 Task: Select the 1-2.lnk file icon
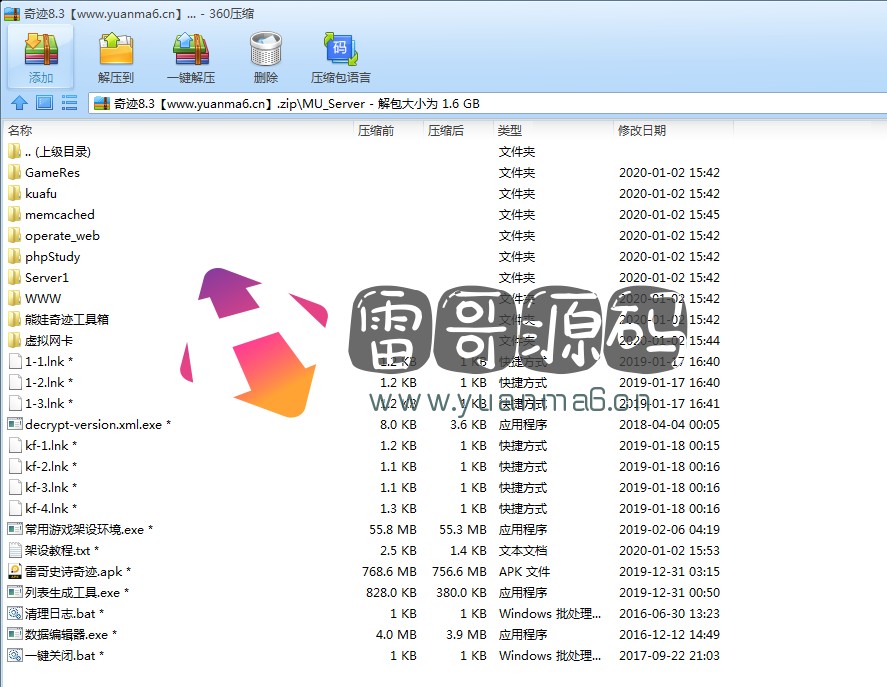(x=15, y=382)
